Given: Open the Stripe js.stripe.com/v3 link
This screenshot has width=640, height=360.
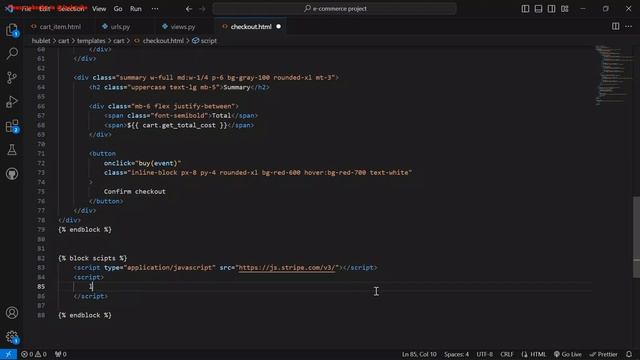Looking at the screenshot, I should 288,268.
